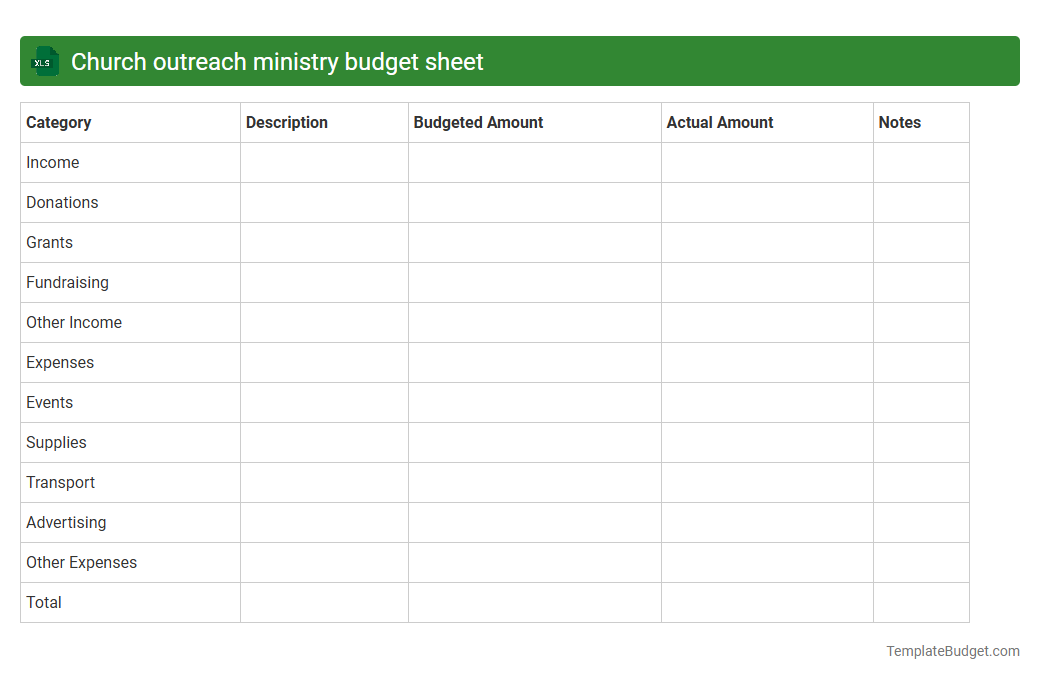This screenshot has height=680, width=1040.
Task: Click the Other Expenses category cell
Action: tap(81, 562)
